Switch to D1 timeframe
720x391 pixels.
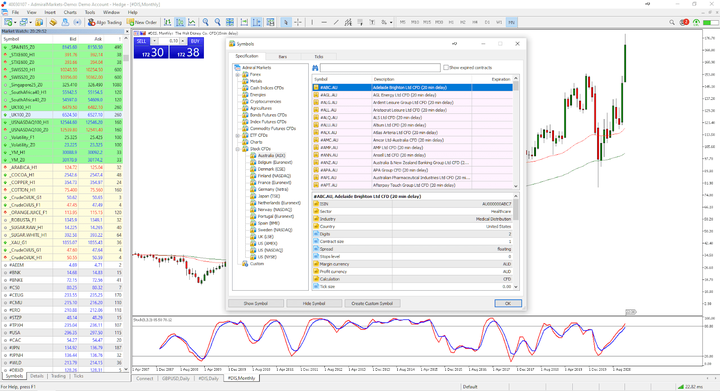point(487,22)
